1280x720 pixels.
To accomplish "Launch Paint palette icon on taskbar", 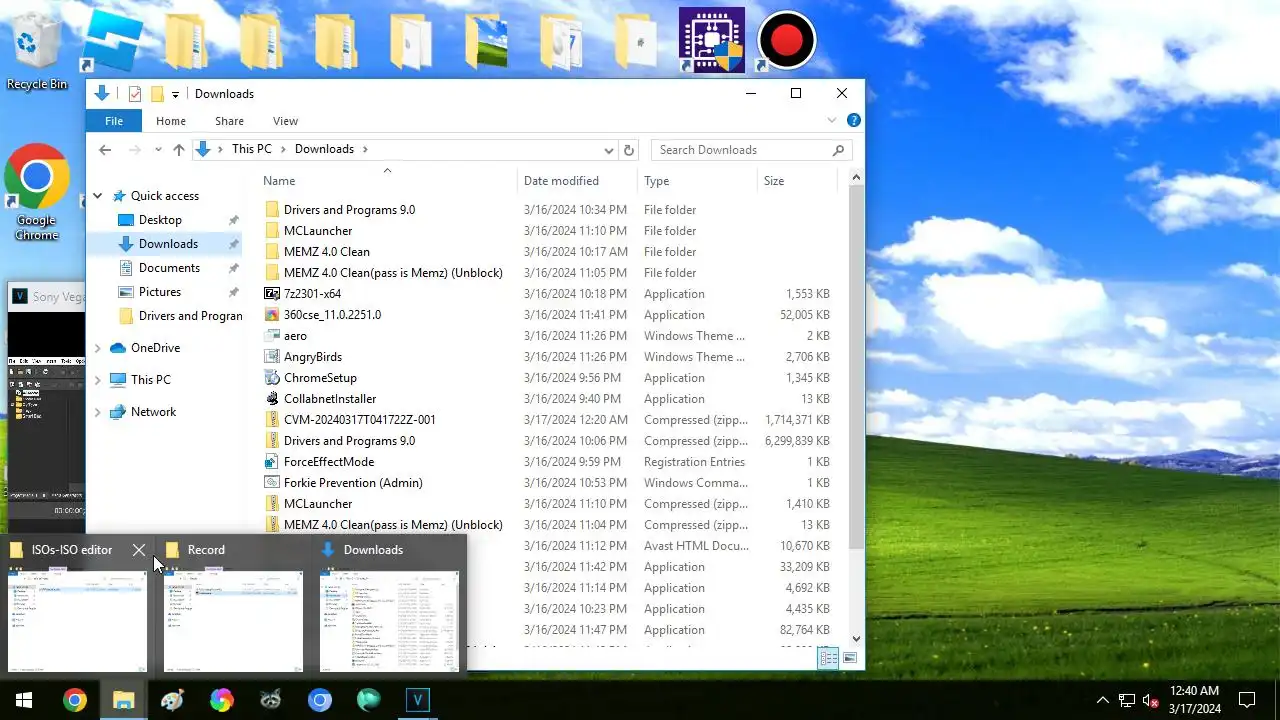I will pyautogui.click(x=172, y=700).
